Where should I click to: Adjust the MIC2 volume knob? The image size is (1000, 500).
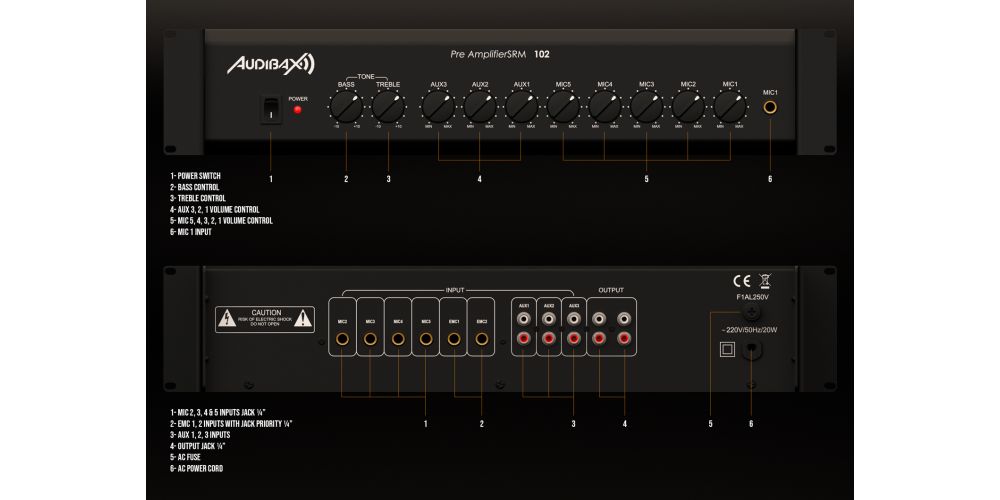[688, 107]
